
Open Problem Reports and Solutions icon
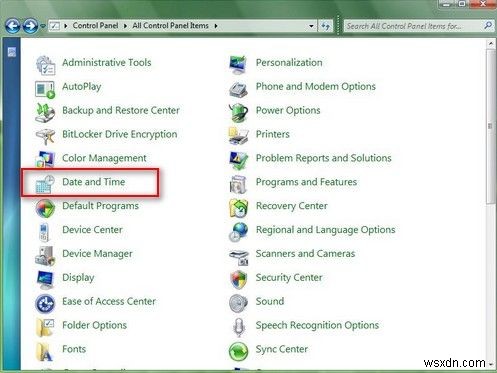coord(239,160)
